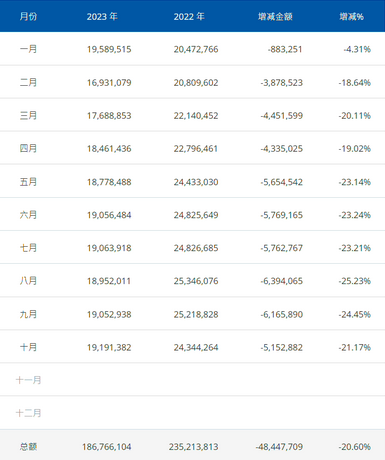385x460 pixels.
Task: Select the 一月 row label
Action: pos(28,49)
